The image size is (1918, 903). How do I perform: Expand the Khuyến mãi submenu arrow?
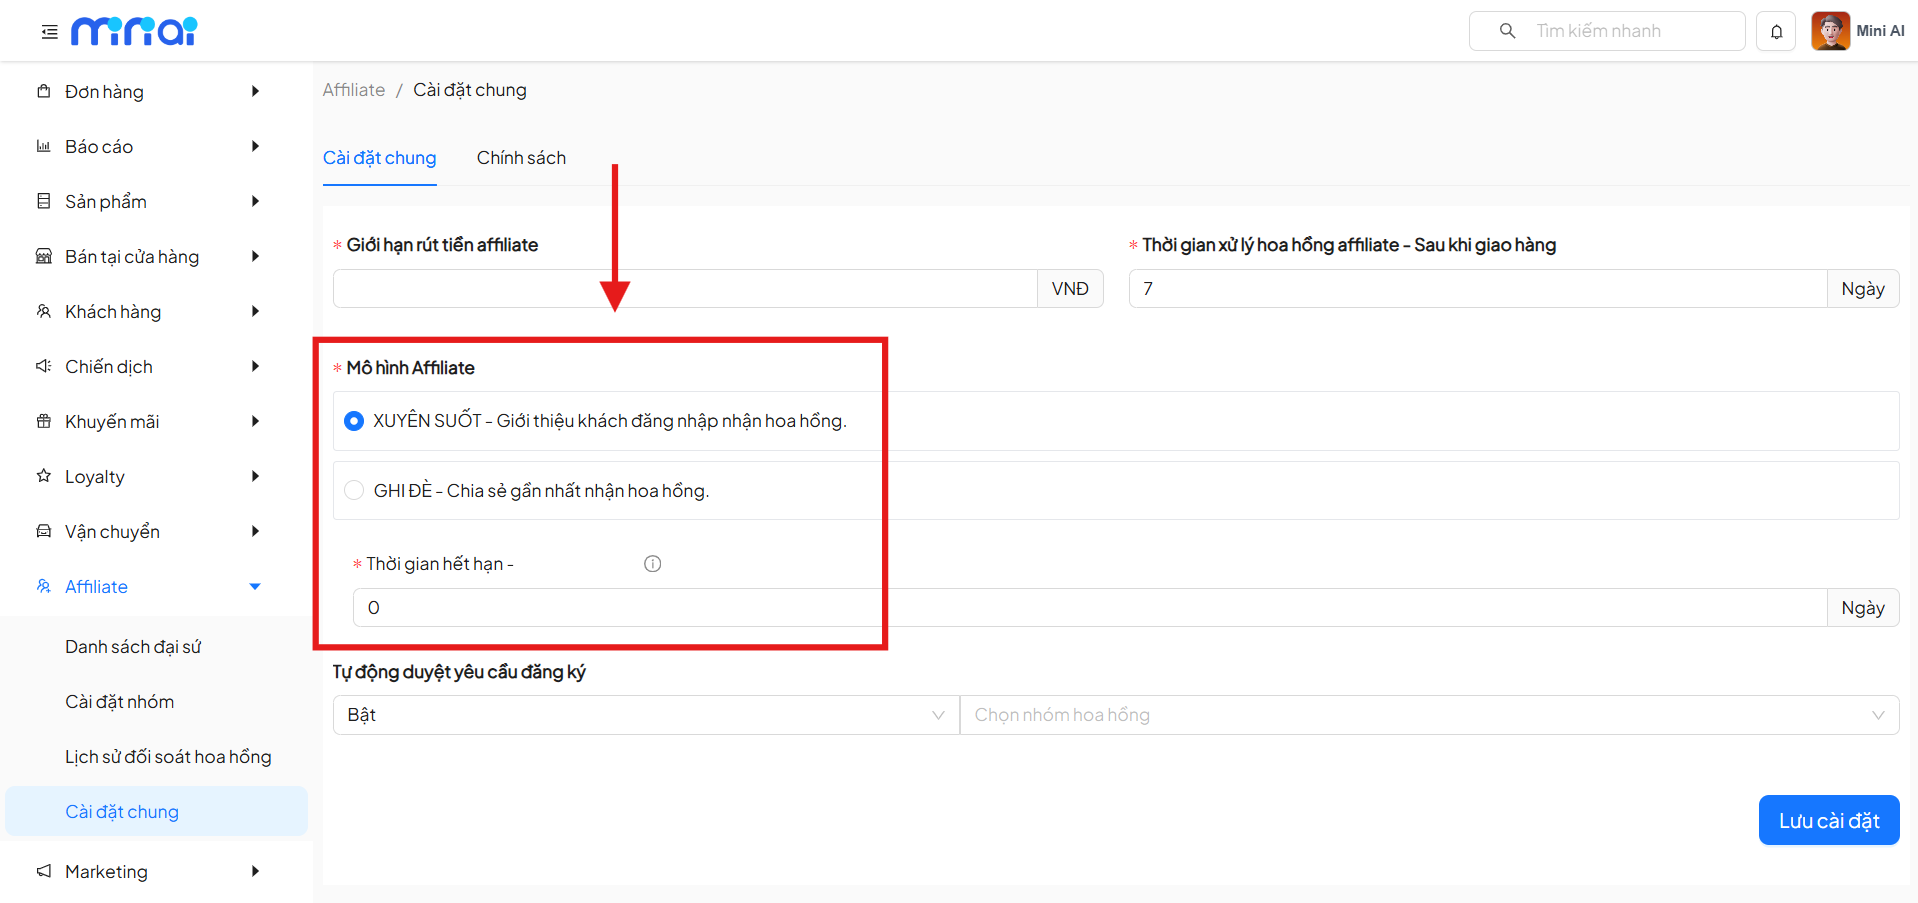point(255,421)
